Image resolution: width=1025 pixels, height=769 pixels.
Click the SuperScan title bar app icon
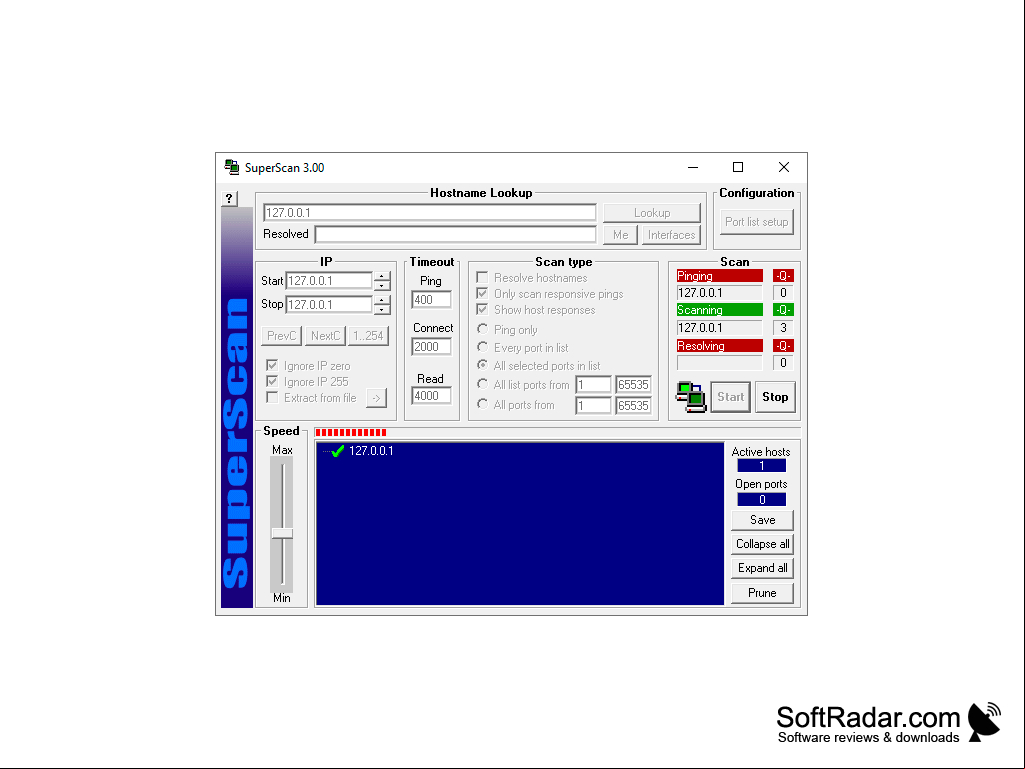[x=231, y=167]
